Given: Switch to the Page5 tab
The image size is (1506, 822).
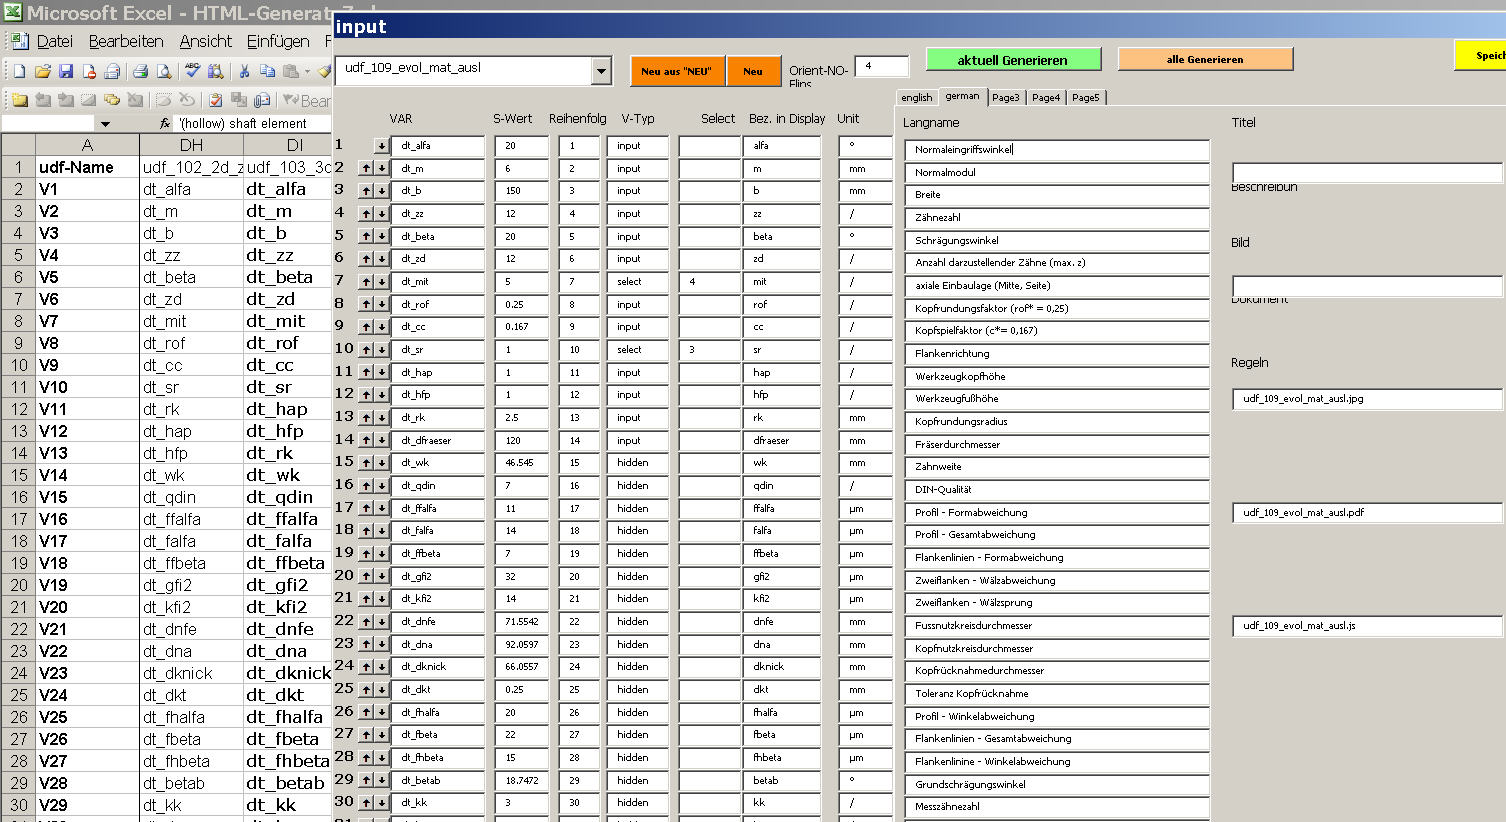Looking at the screenshot, I should [1086, 98].
